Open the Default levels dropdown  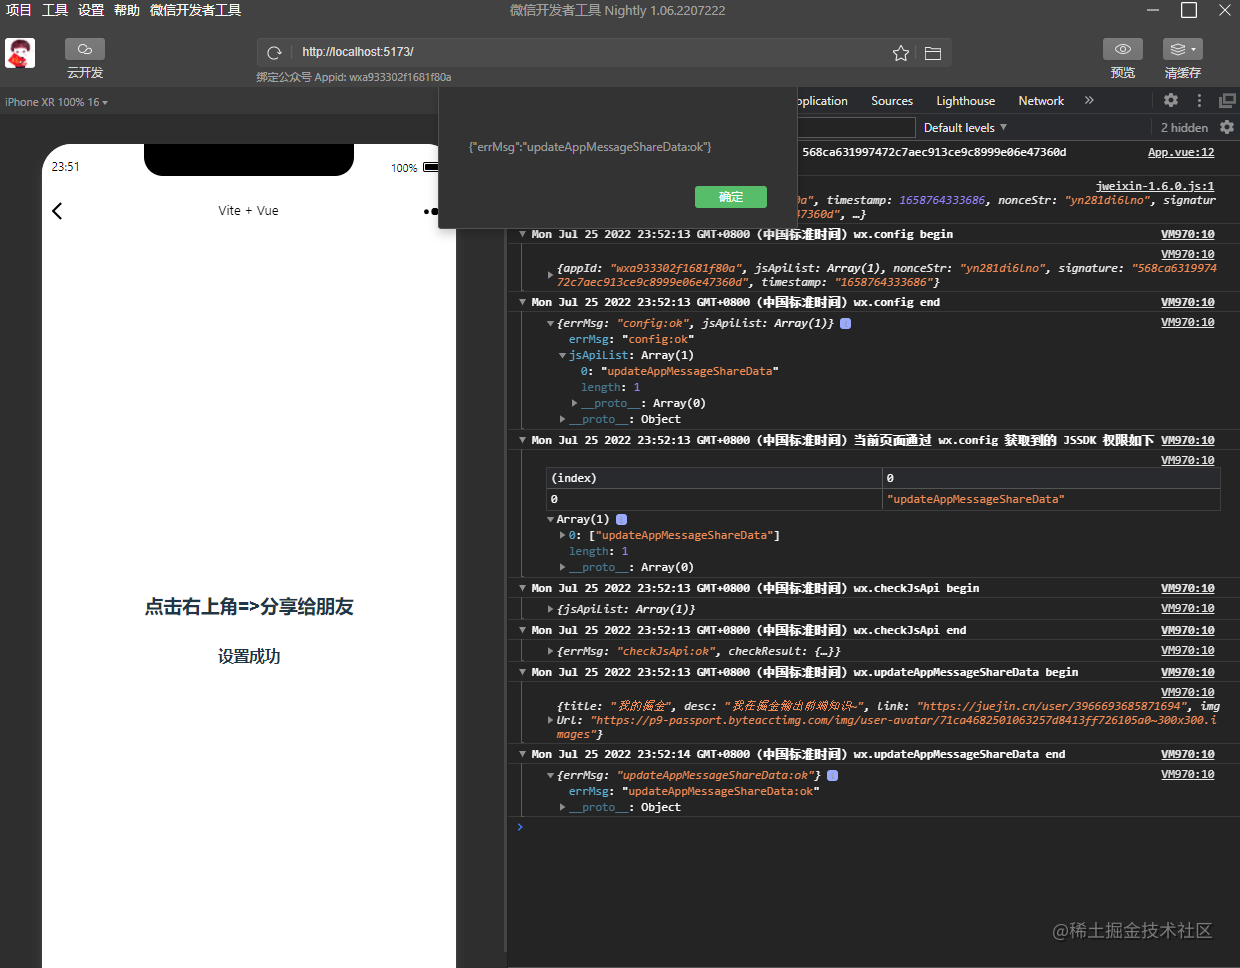pos(965,128)
